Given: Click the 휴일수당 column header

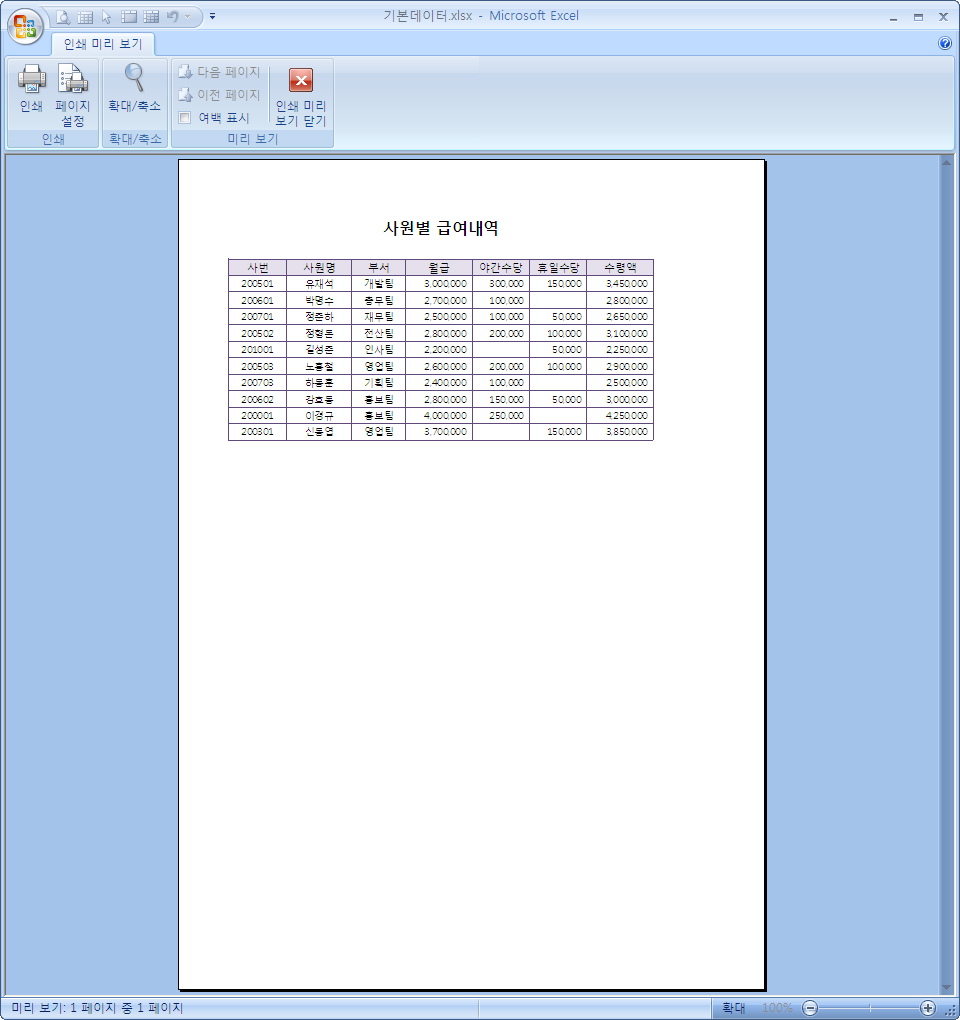Looking at the screenshot, I should (x=558, y=267).
